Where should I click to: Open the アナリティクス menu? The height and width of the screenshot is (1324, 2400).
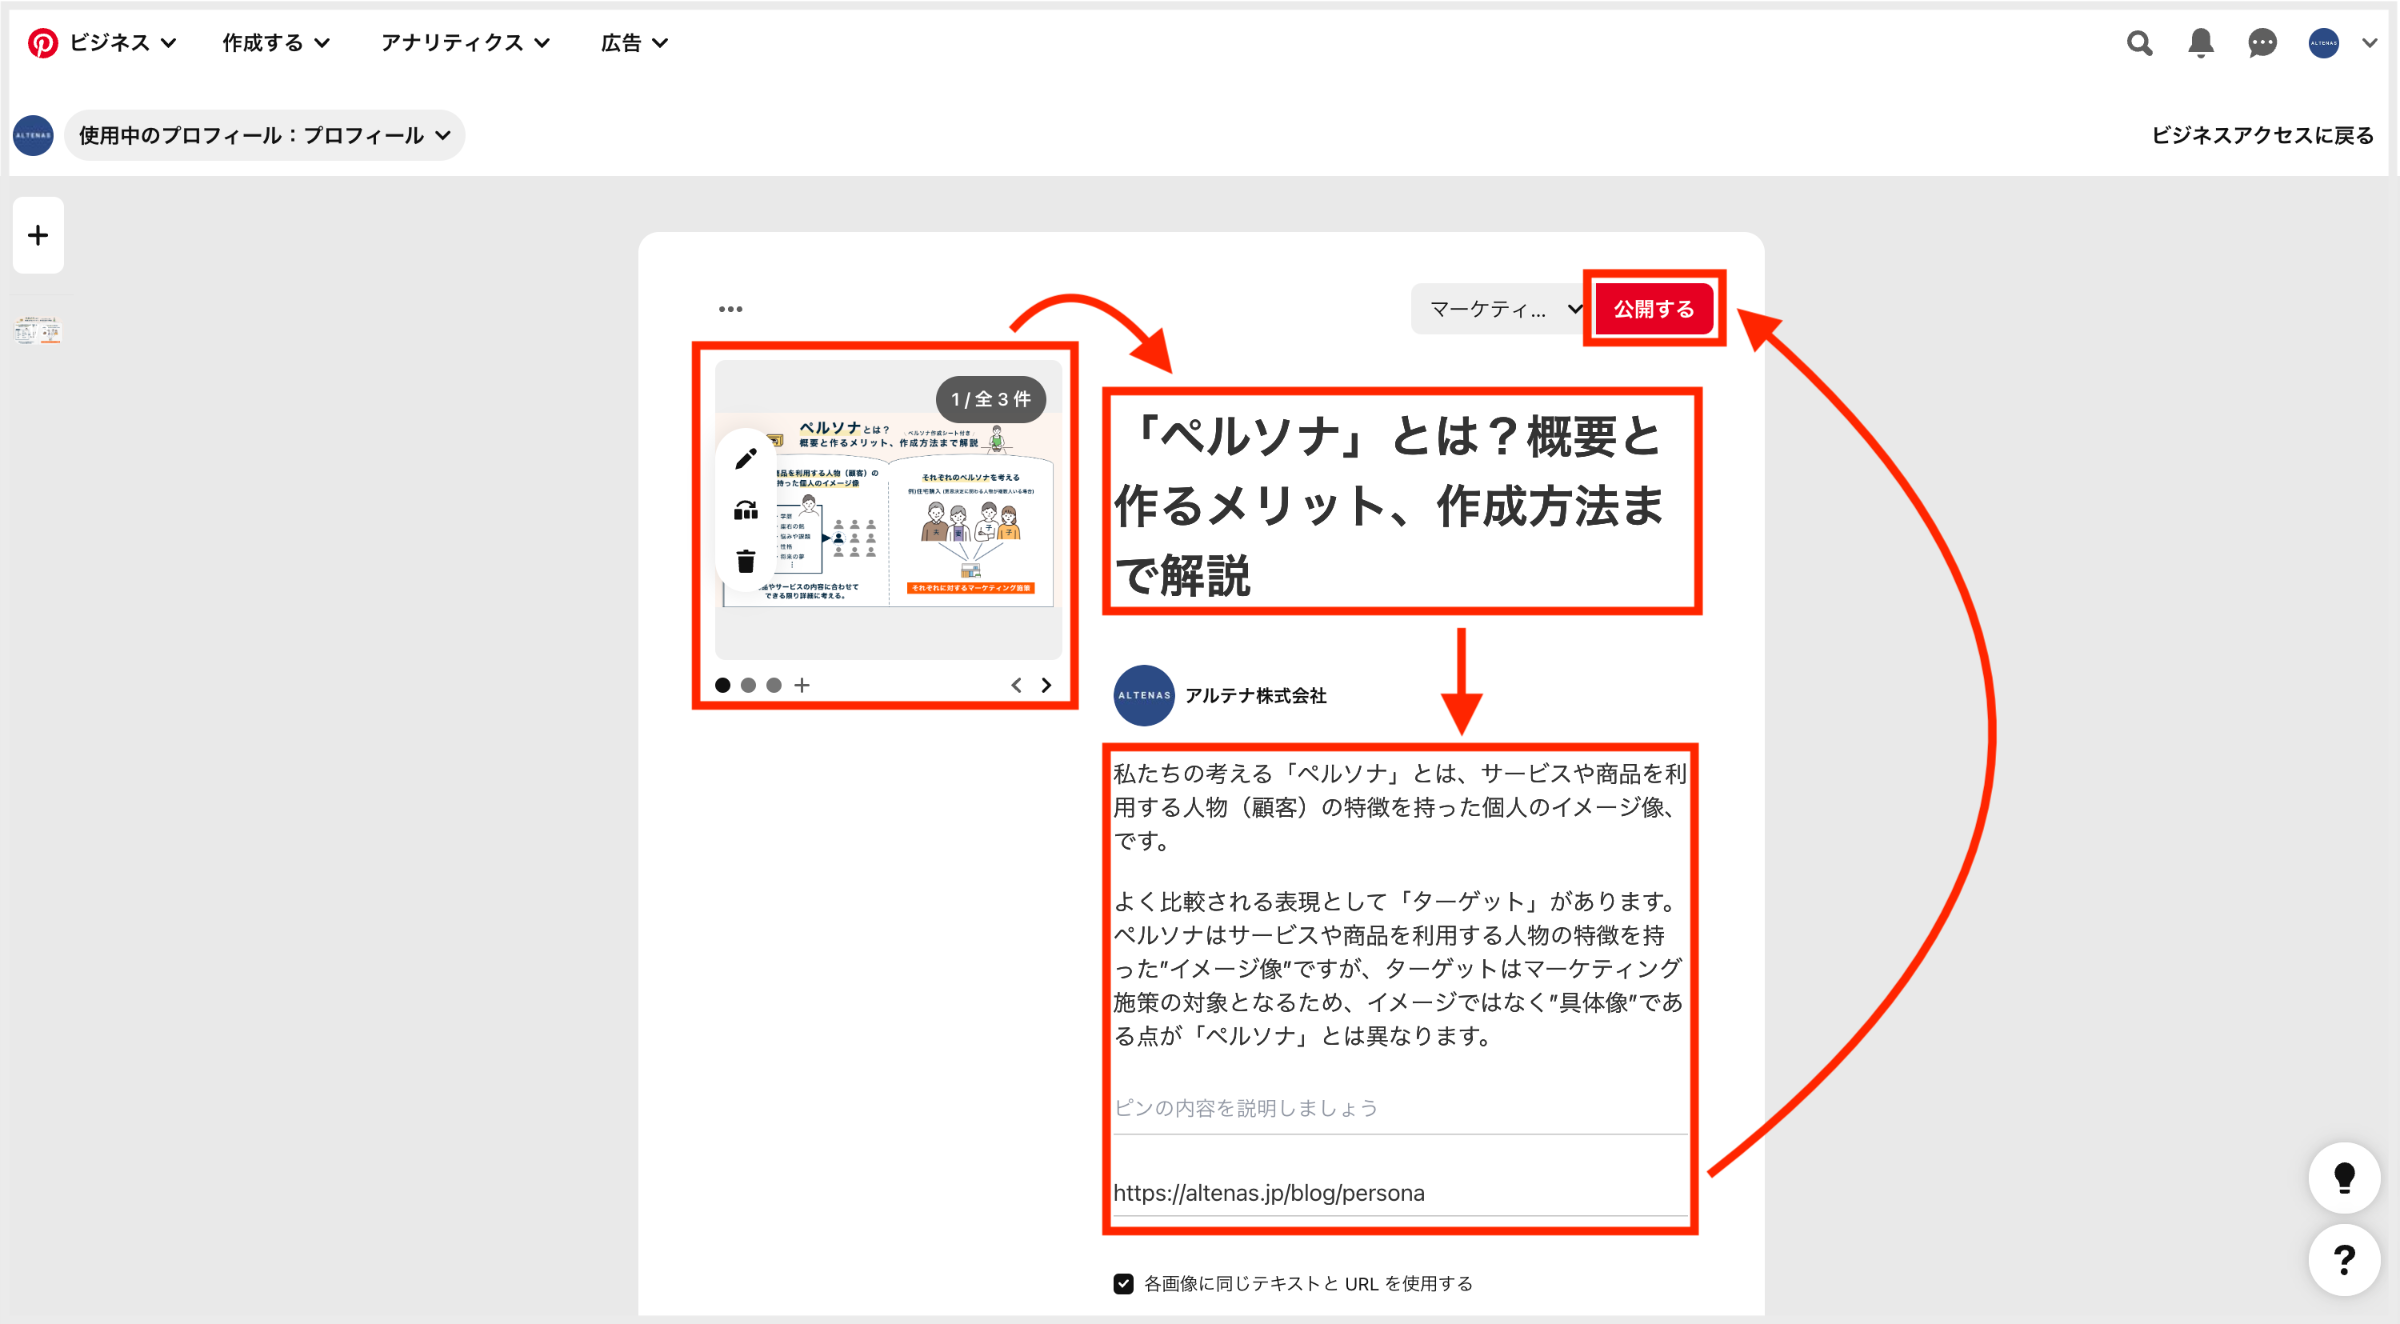[465, 43]
